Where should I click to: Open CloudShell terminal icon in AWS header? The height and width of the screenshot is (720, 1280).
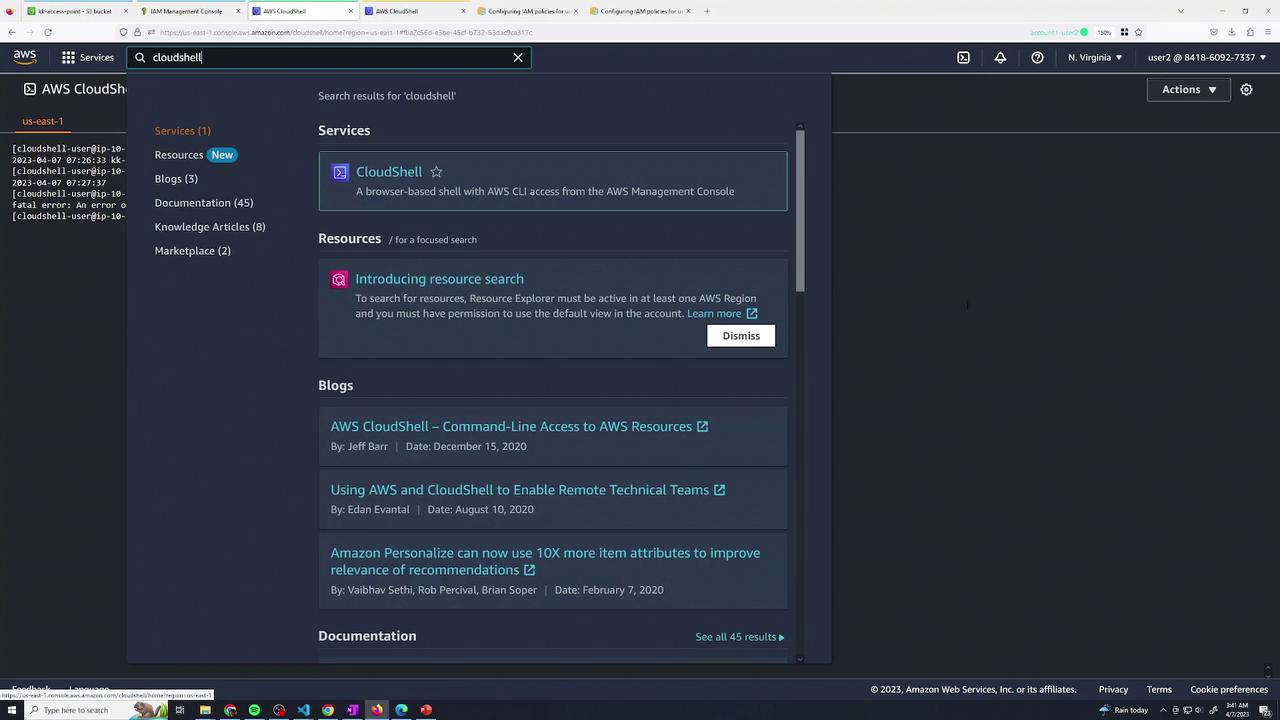tap(963, 58)
